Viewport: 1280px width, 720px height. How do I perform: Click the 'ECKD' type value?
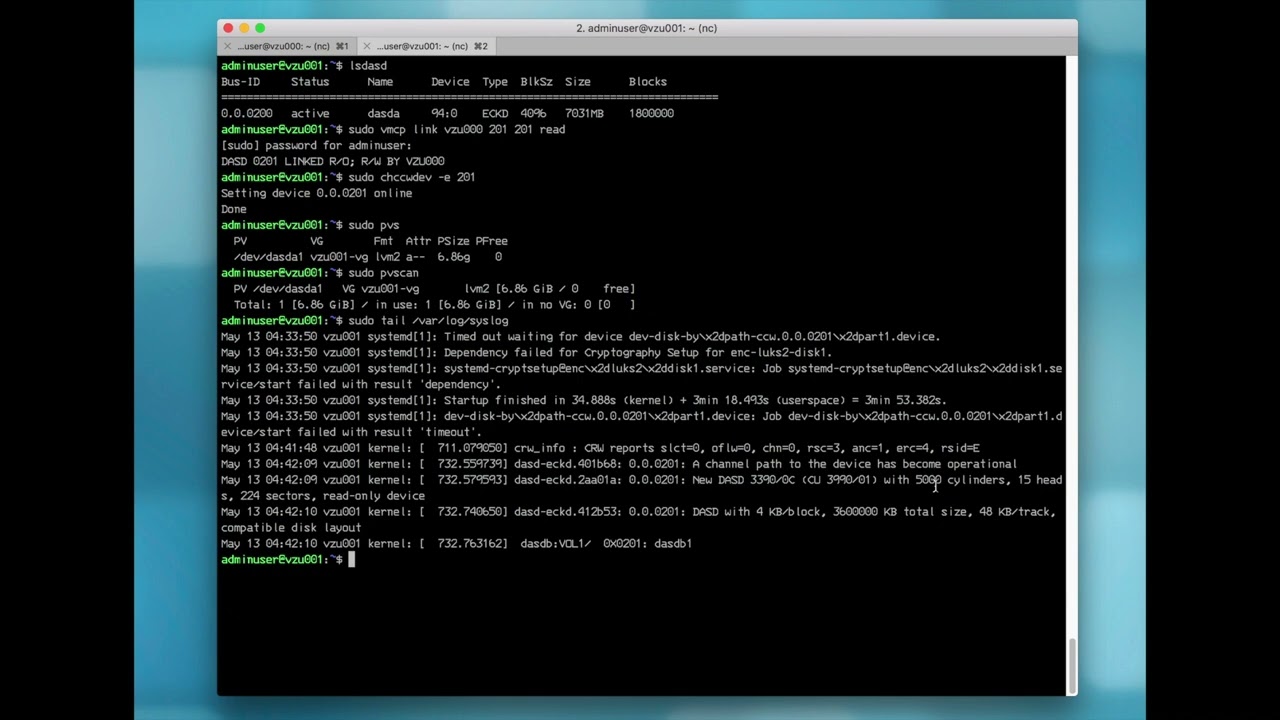coord(495,114)
